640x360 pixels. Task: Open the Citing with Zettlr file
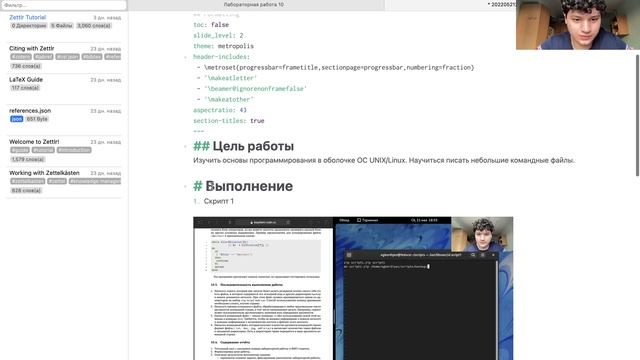31,48
